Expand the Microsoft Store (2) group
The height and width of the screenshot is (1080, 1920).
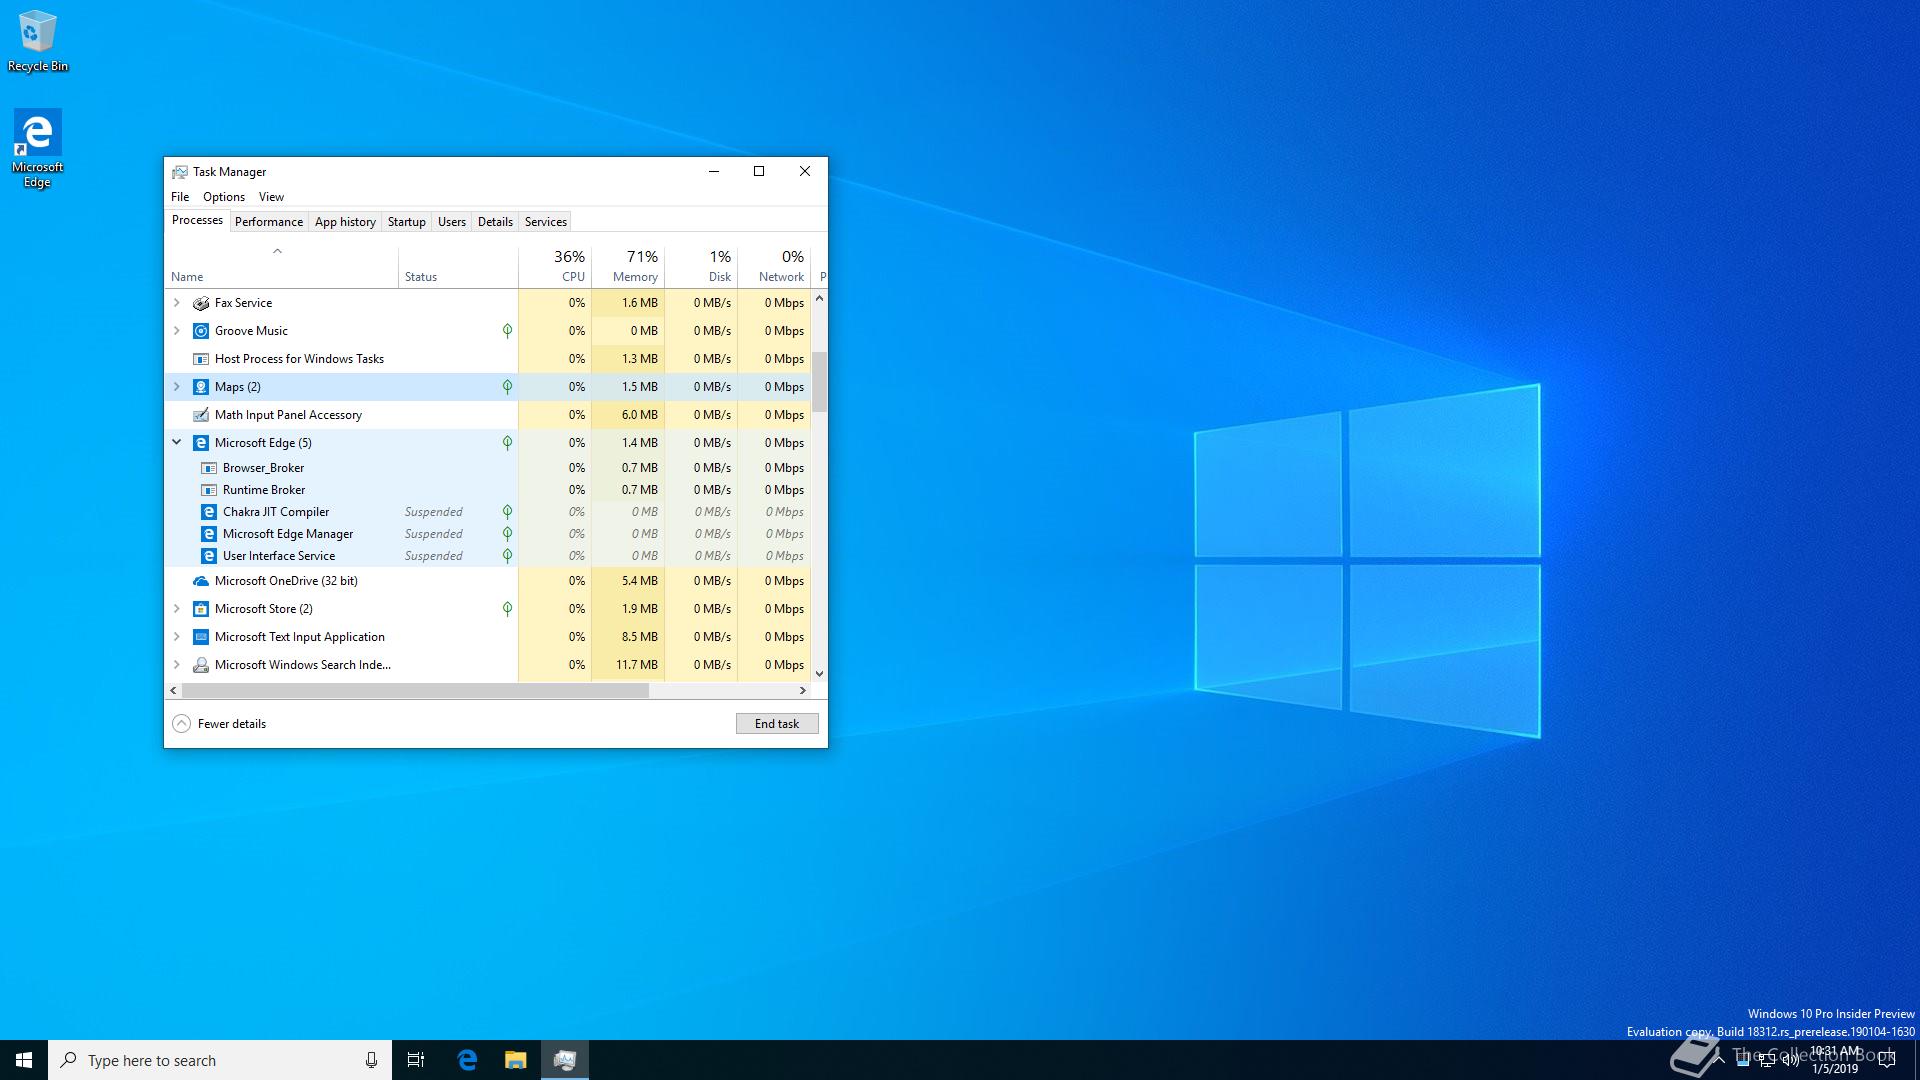pos(177,609)
